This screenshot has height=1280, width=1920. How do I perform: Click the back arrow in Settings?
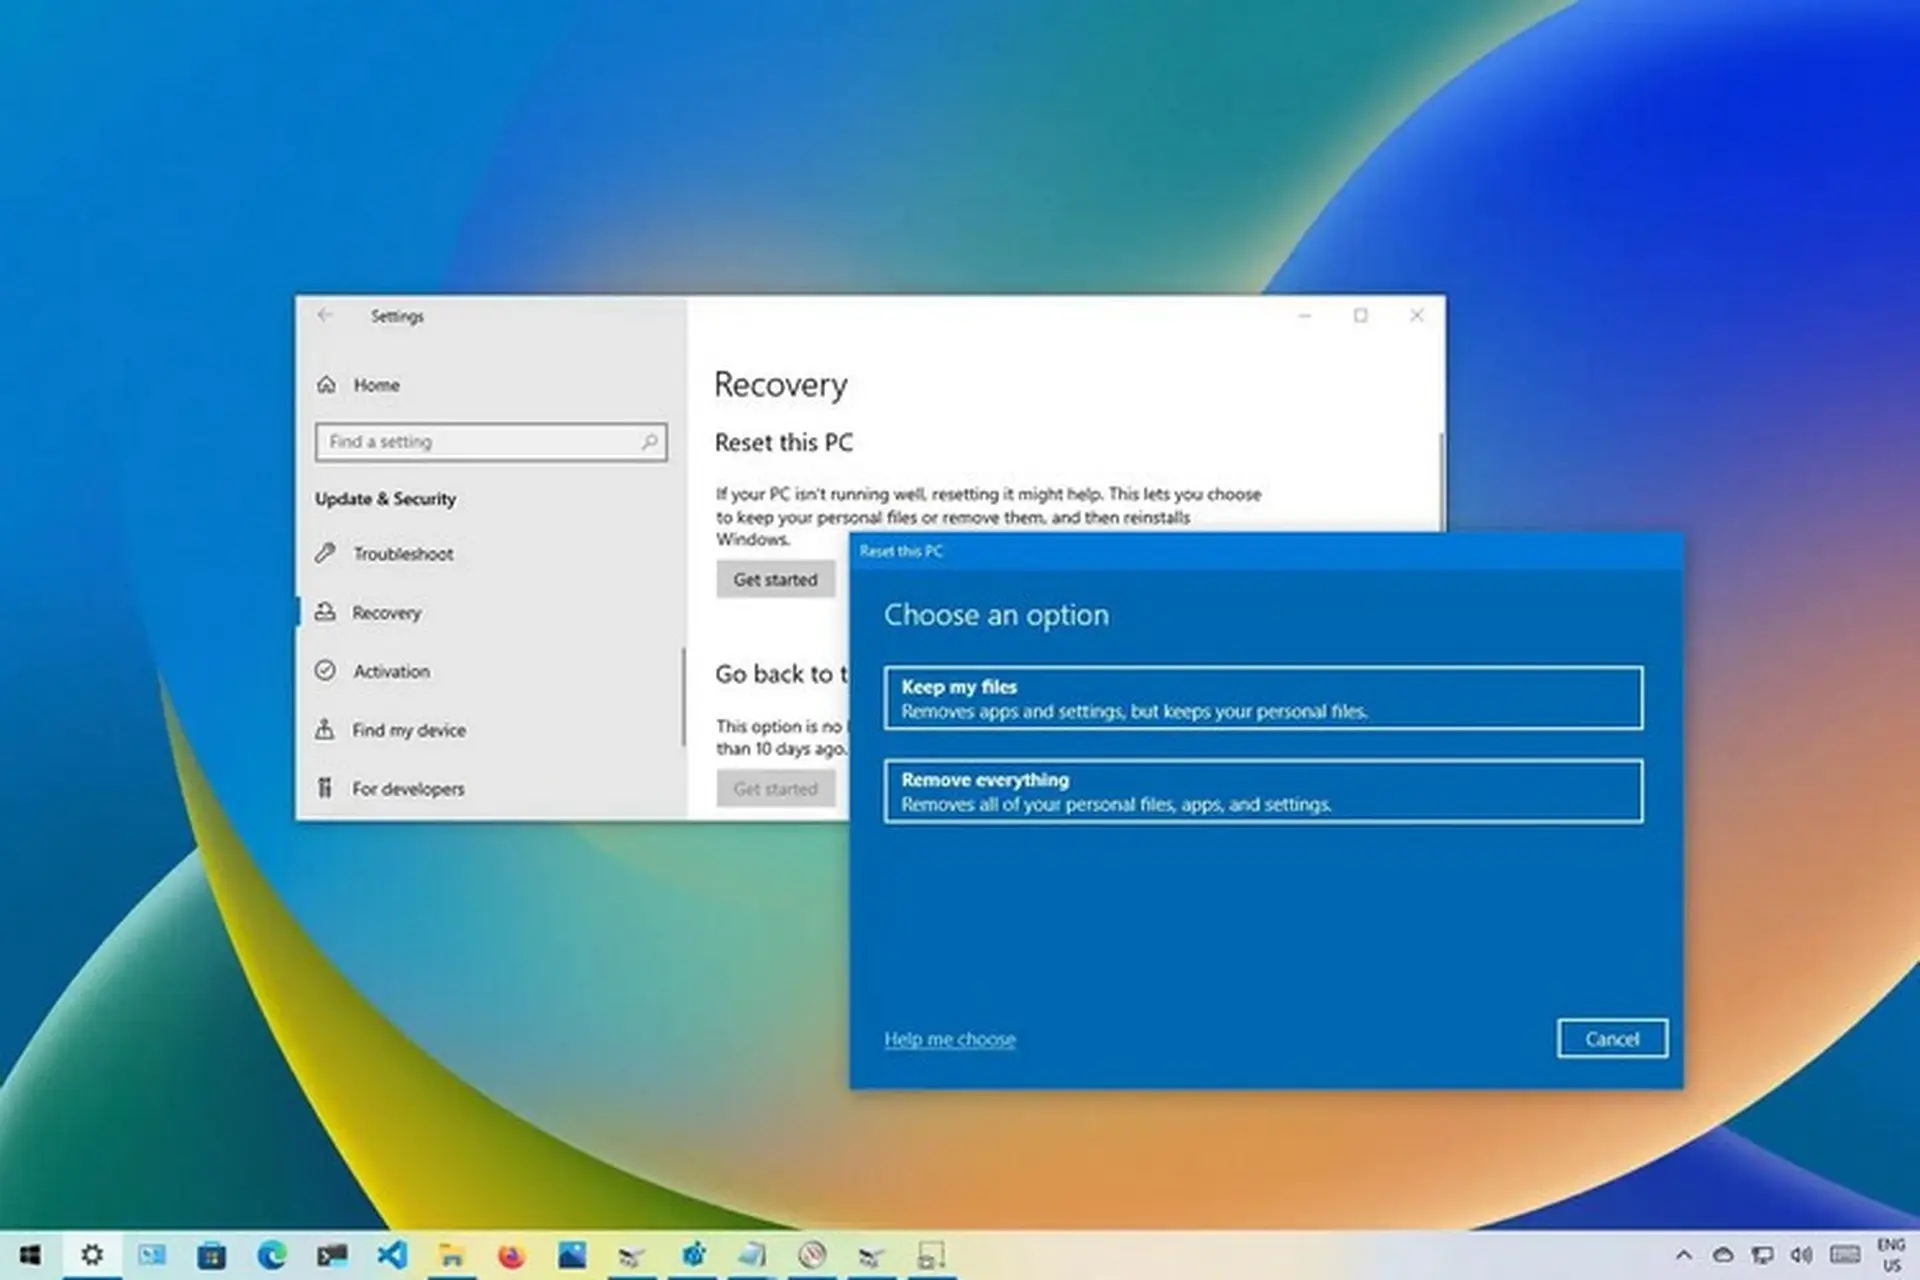pyautogui.click(x=325, y=316)
